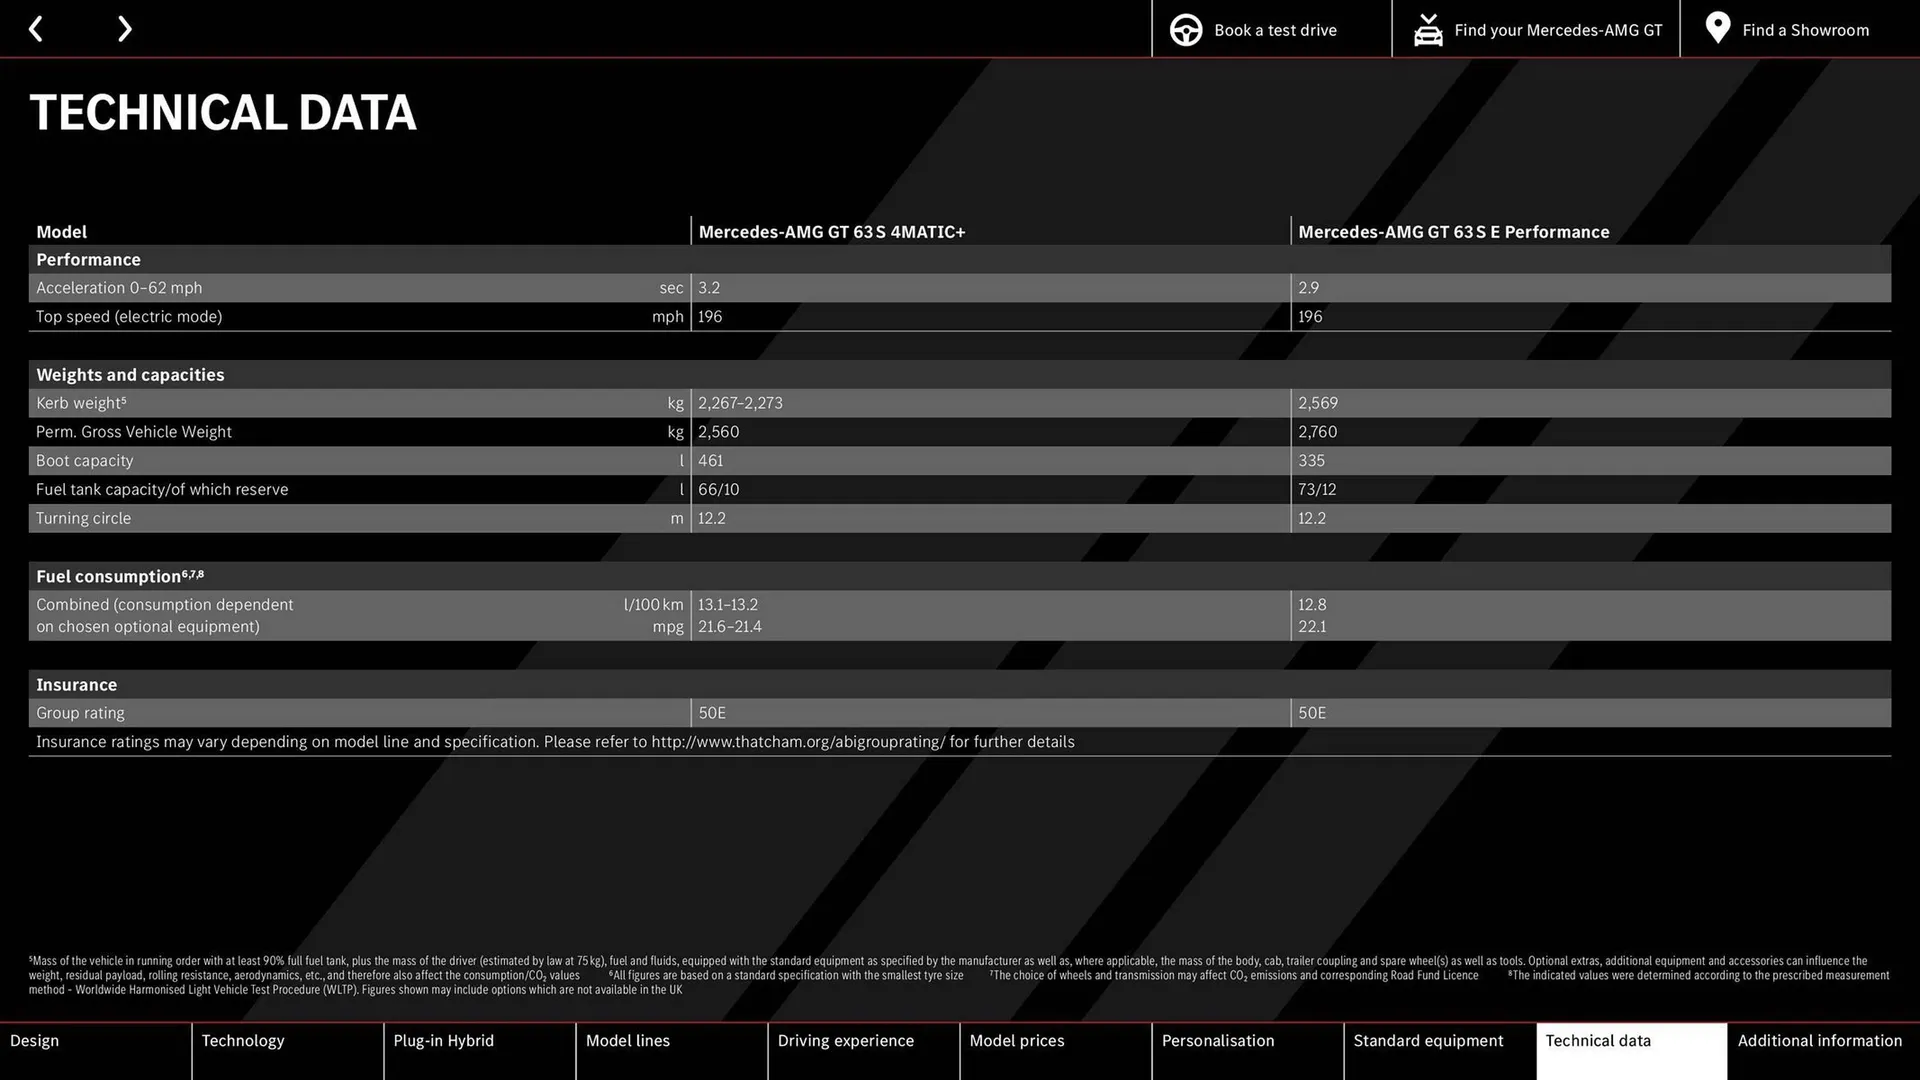This screenshot has width=1920, height=1080.
Task: Open the Plug-in Hybrid section
Action: point(443,1040)
